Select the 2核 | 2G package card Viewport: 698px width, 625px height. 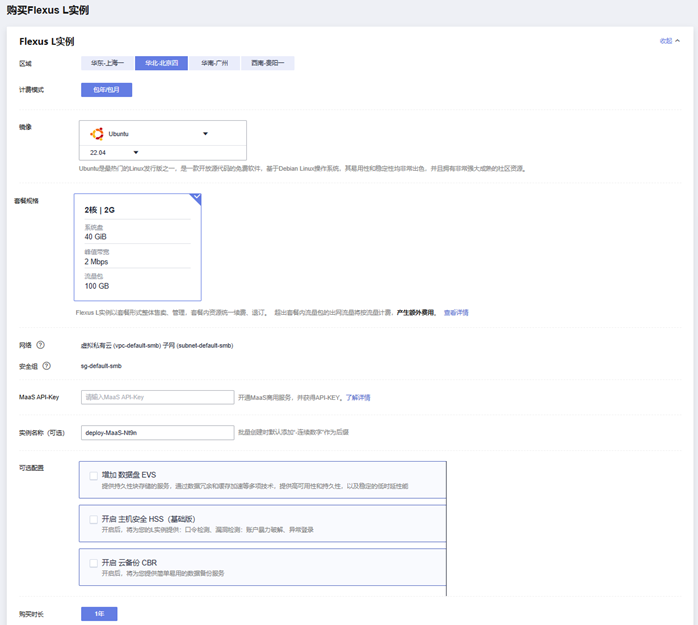pos(137,245)
